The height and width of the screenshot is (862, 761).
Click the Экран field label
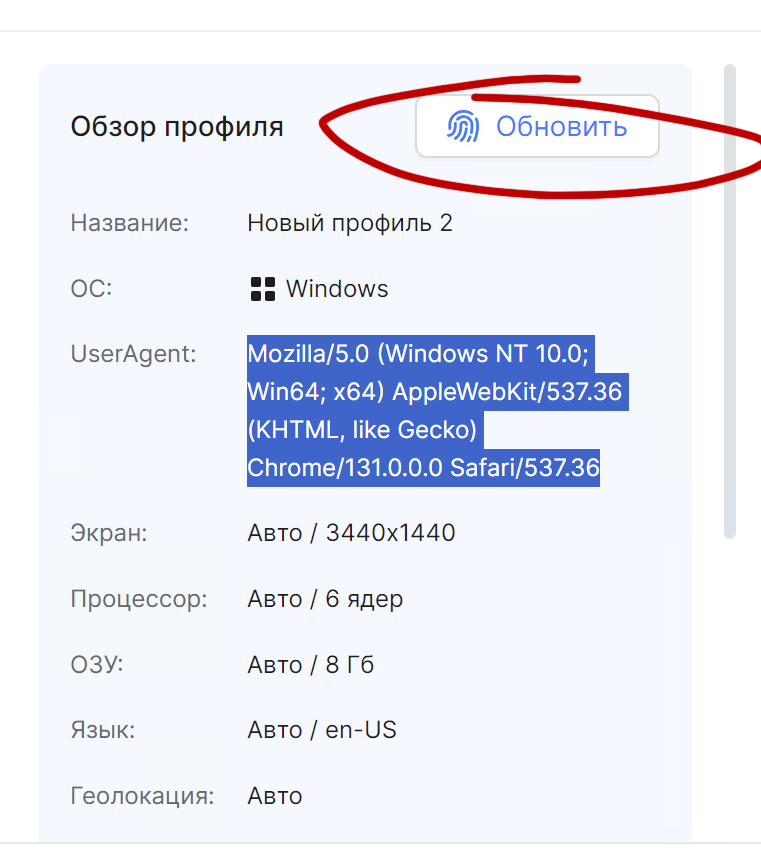click(109, 534)
